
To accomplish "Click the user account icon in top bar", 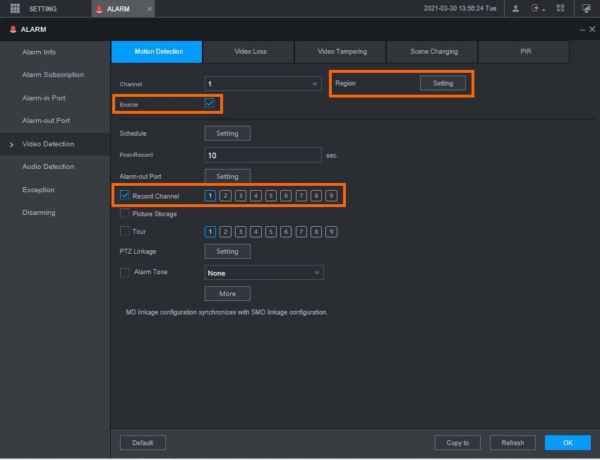I will point(515,8).
